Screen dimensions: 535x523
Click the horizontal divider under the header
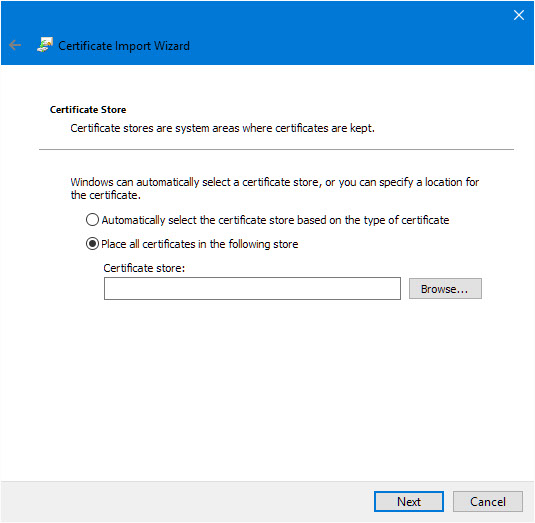pyautogui.click(x=276, y=149)
